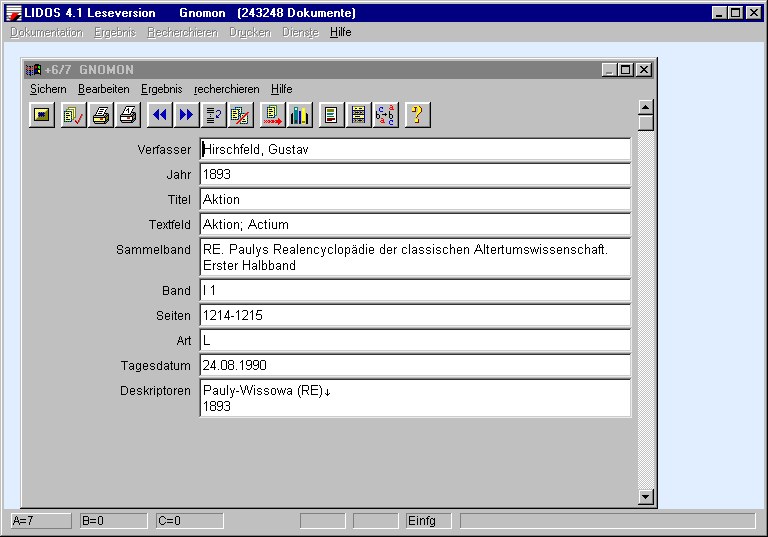Click the scroll up arrow of the form scrollbar
768x537 pixels.
click(646, 107)
